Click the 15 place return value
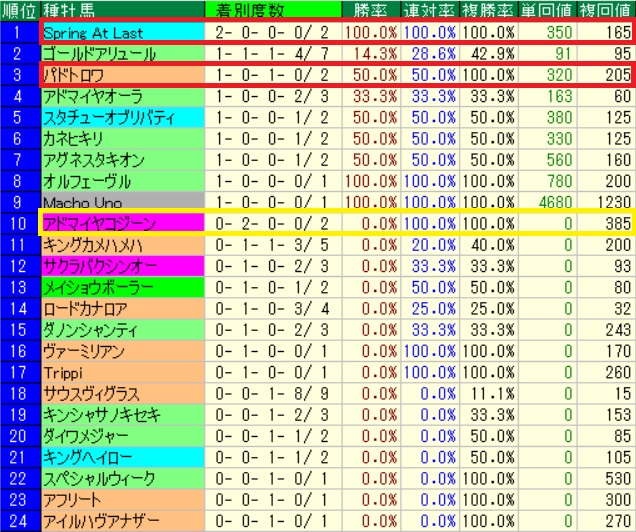The height and width of the screenshot is (532, 636). click(x=623, y=394)
